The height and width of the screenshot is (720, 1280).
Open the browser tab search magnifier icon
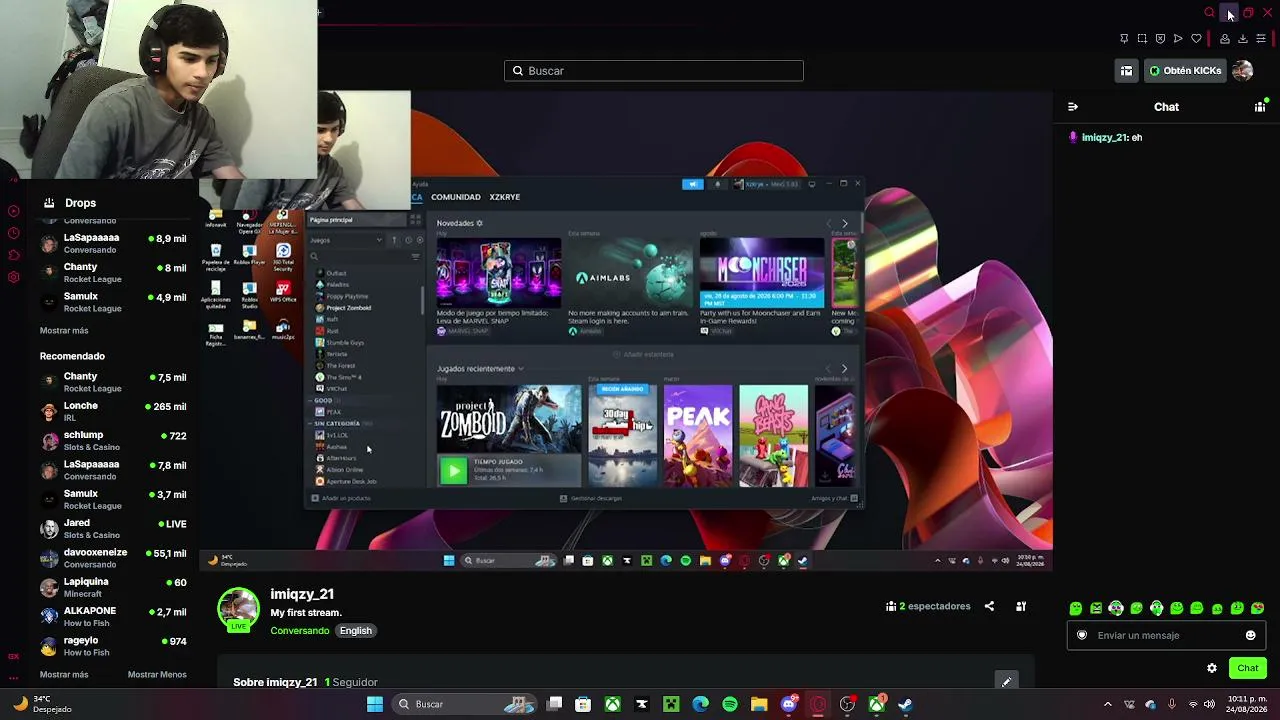[1210, 13]
